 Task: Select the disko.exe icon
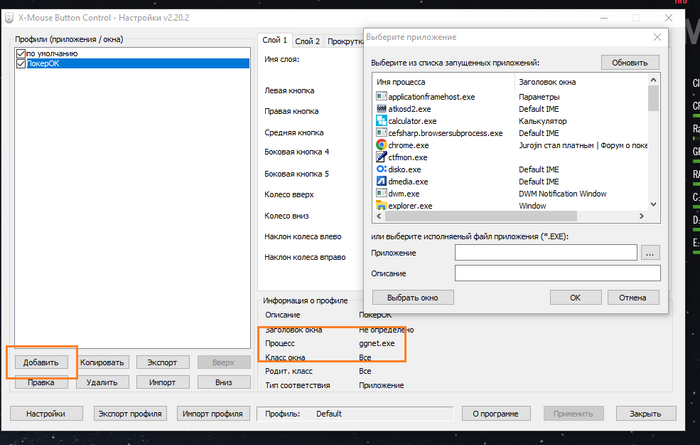[381, 169]
